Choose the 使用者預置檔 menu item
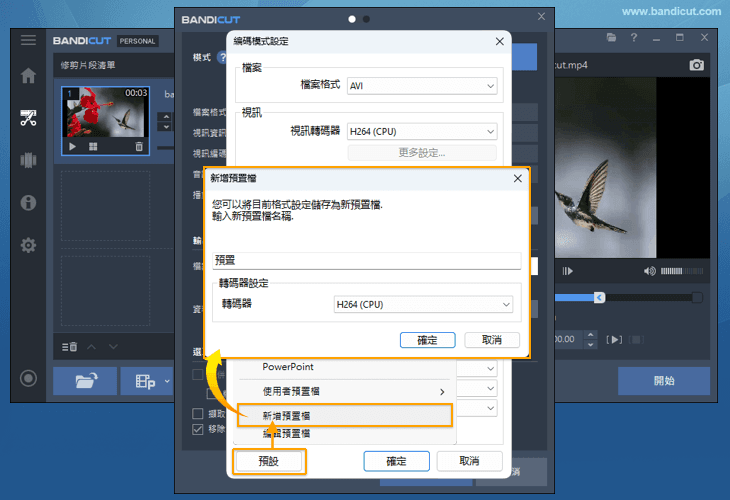The image size is (730, 500). [x=345, y=392]
